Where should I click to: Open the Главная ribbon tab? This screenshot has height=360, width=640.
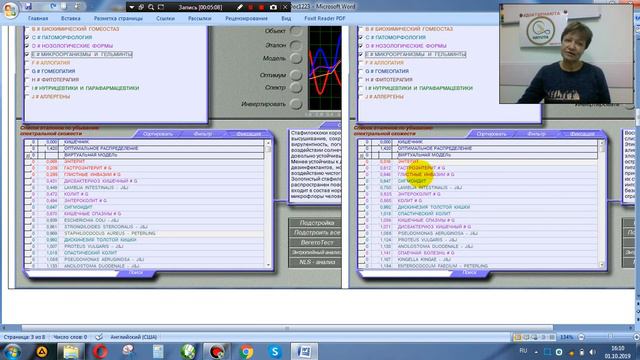38,18
